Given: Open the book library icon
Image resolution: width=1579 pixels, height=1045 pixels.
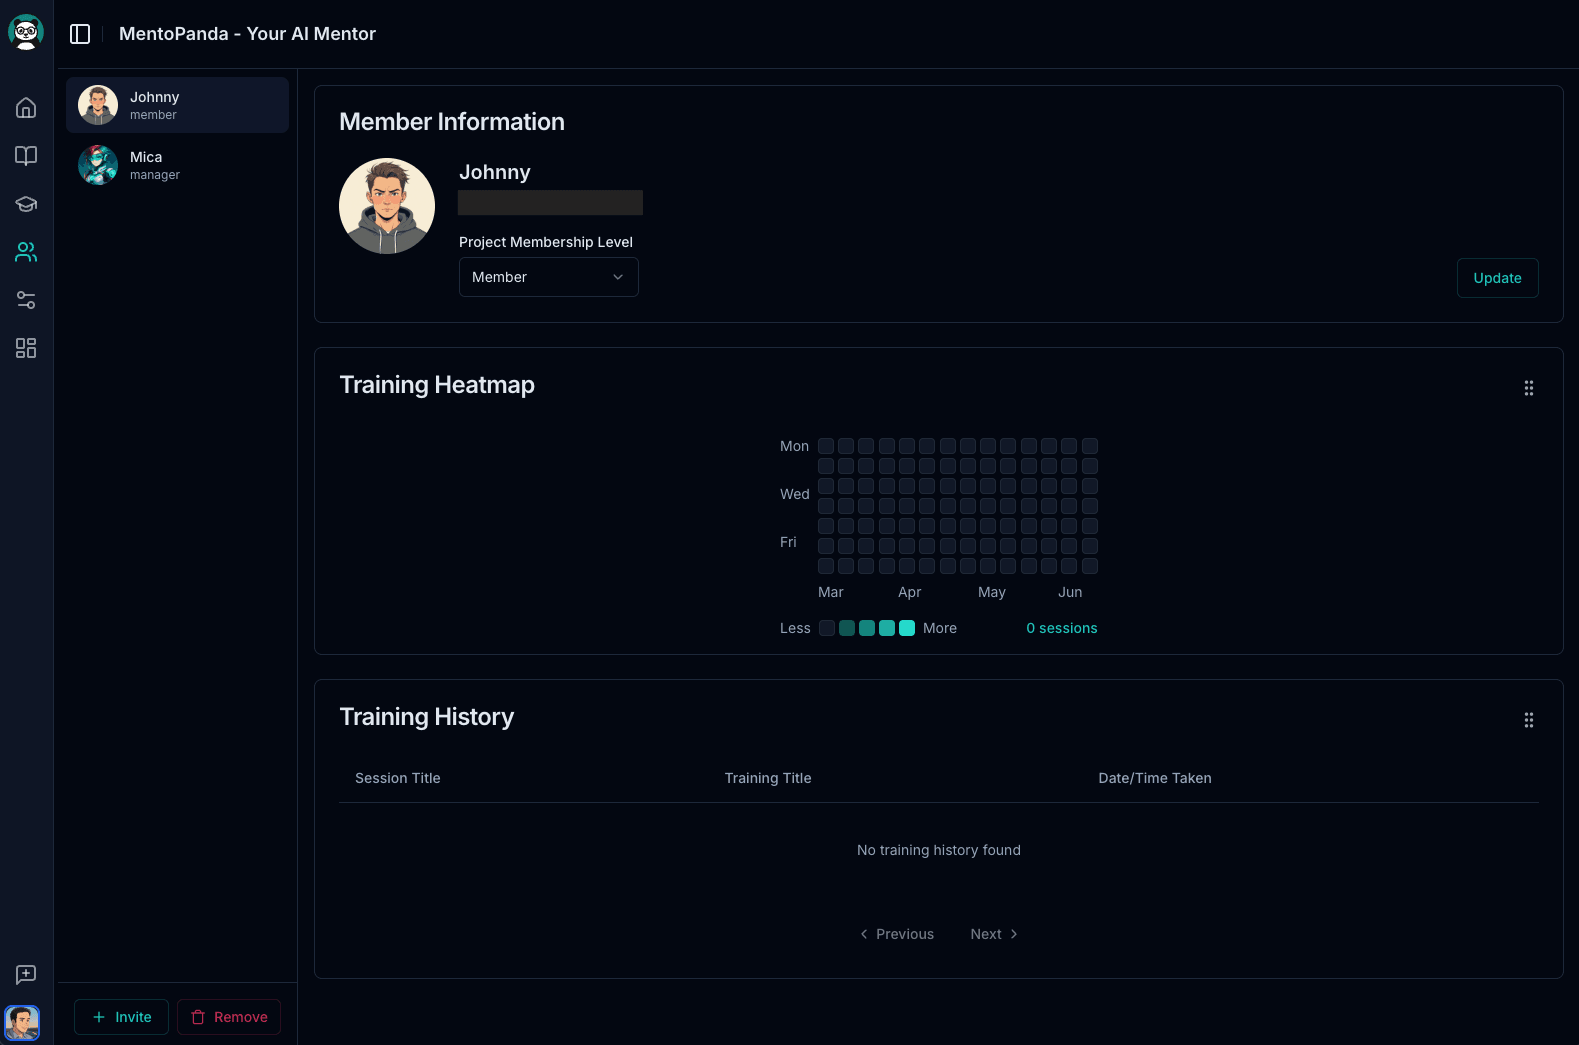Looking at the screenshot, I should [26, 156].
